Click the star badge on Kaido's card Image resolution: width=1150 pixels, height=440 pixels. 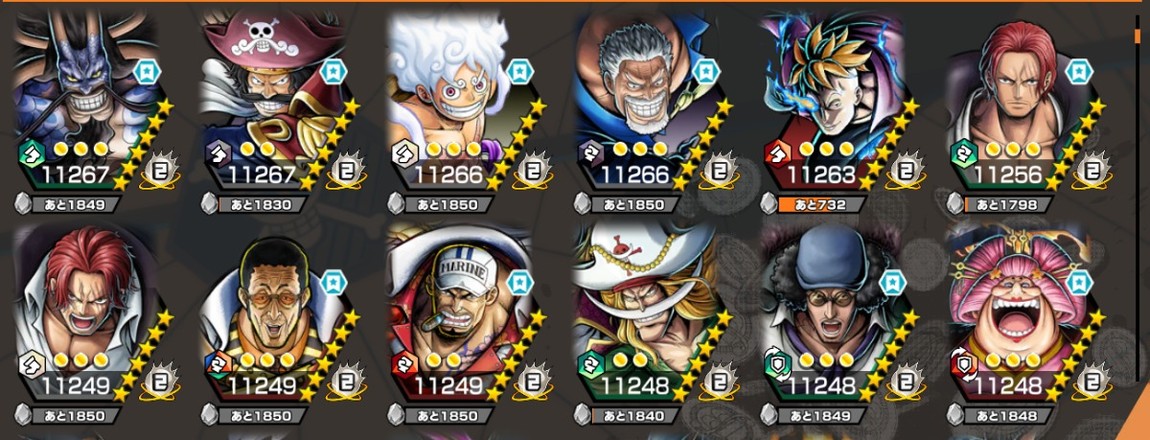point(147,71)
